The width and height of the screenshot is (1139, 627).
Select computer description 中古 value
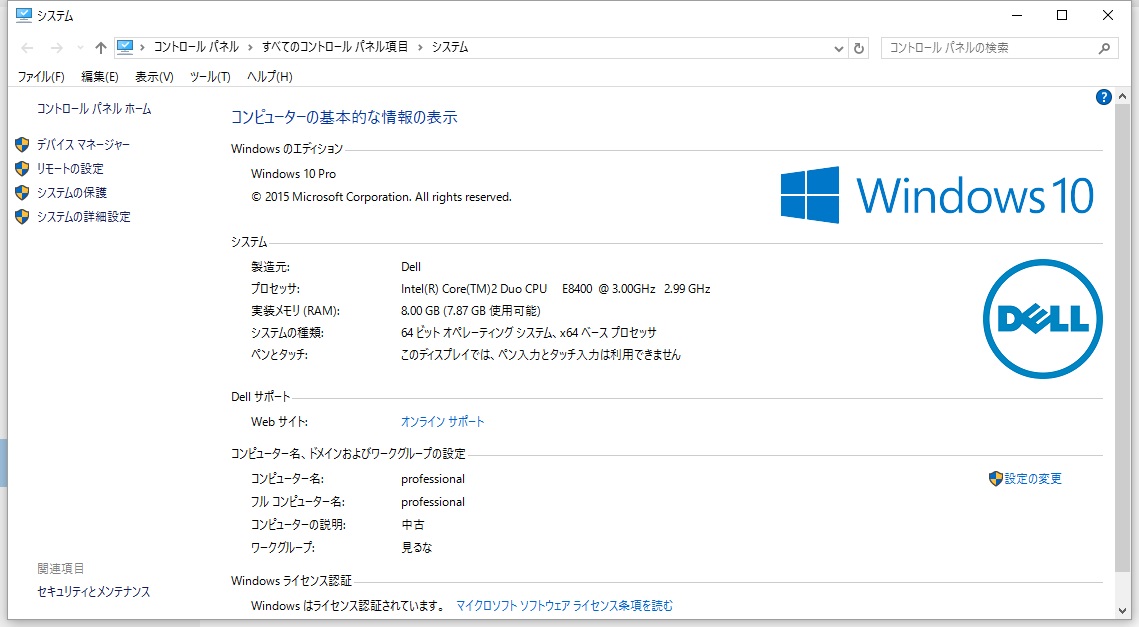pos(413,525)
